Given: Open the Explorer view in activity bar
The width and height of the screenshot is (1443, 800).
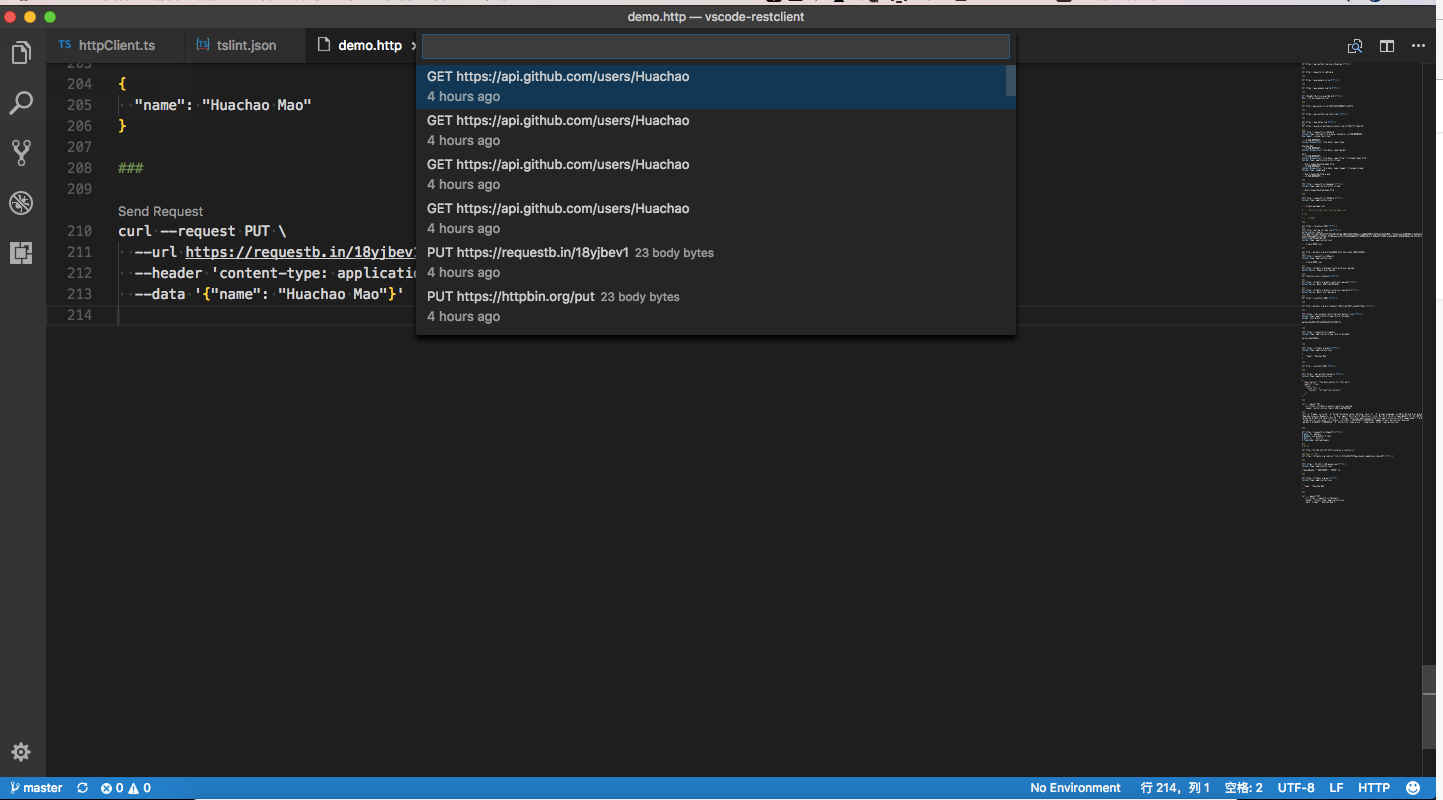Looking at the screenshot, I should point(21,53).
